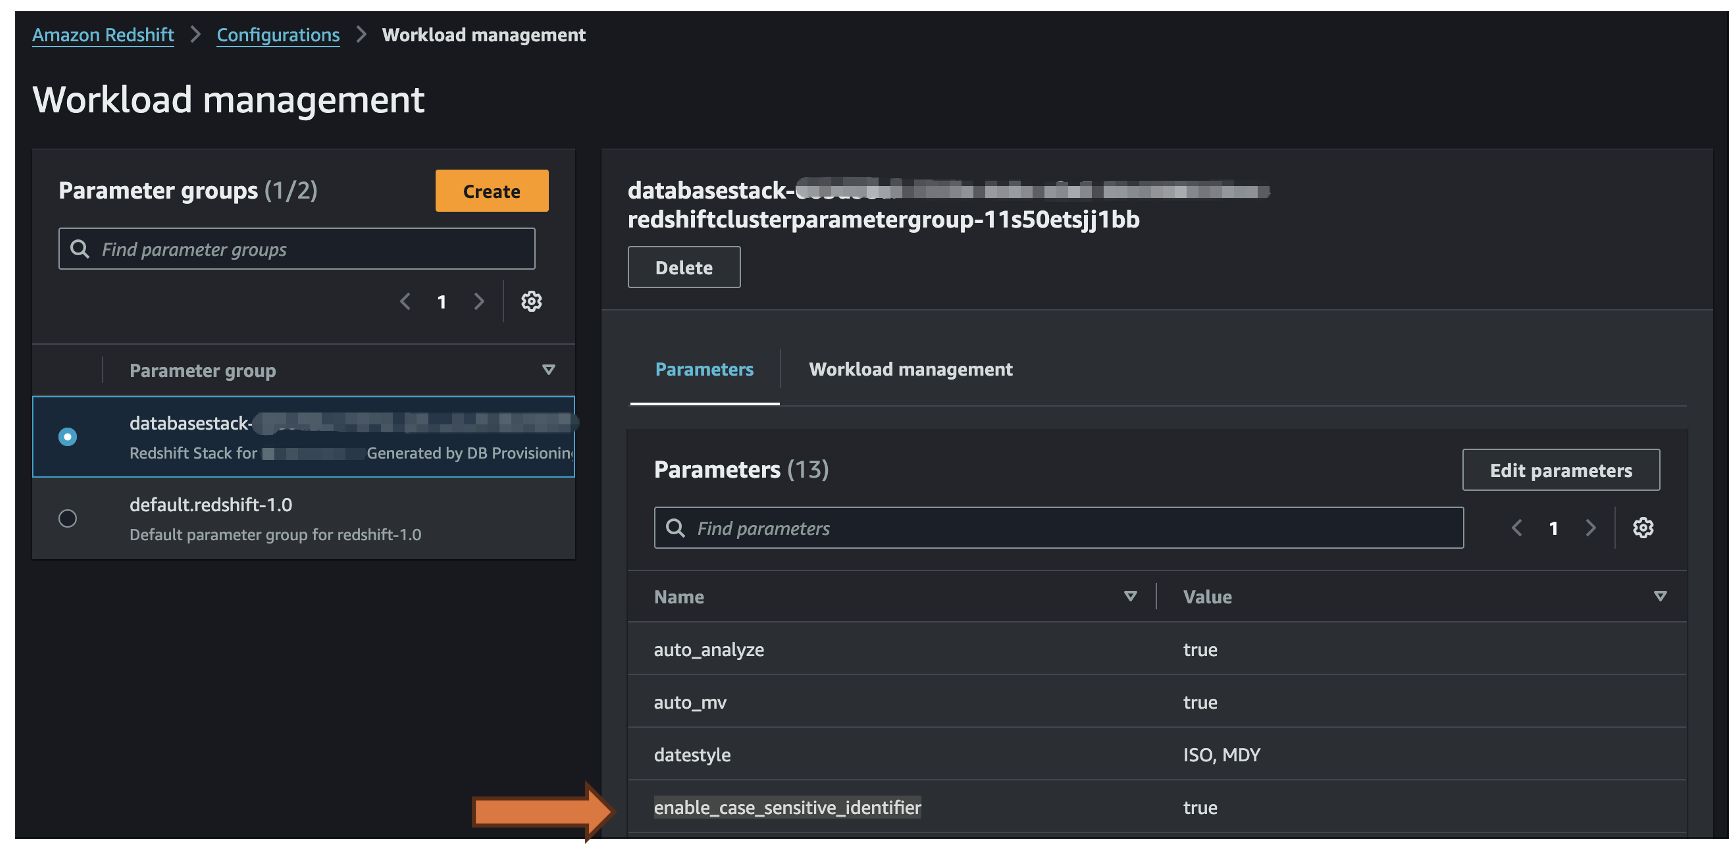Screen dimensions: 1736x850
Task: Open parameter groups table settings gear
Action: 531,301
